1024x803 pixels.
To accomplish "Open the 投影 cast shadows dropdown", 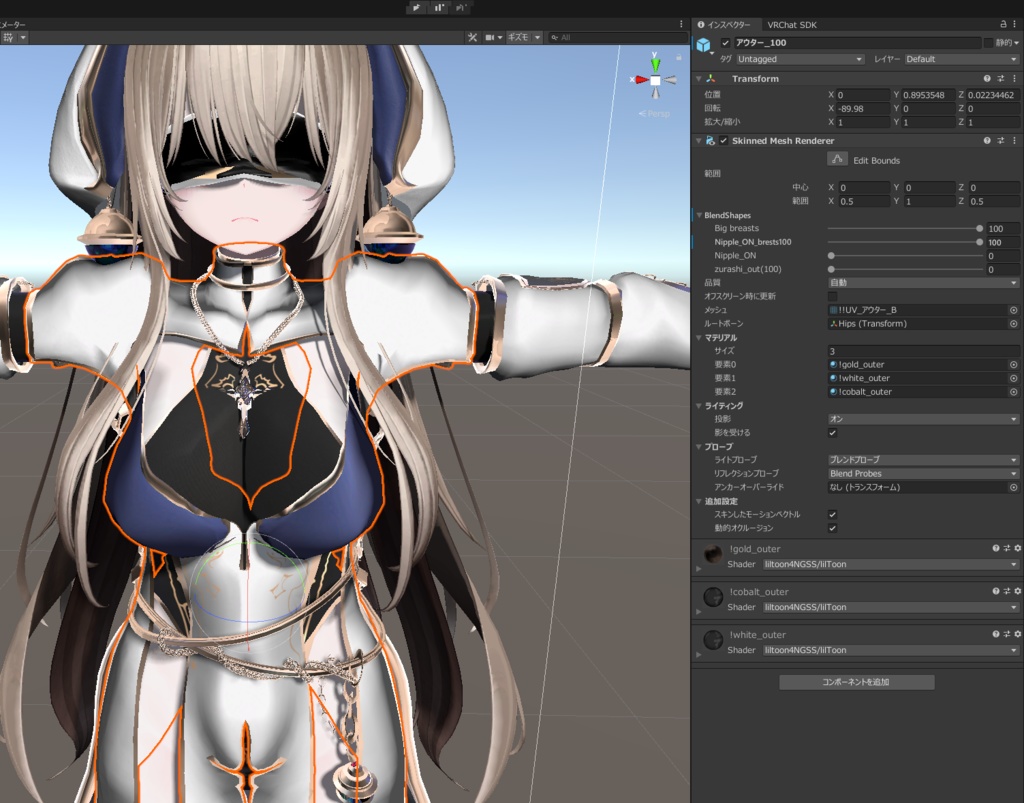I will pos(923,419).
